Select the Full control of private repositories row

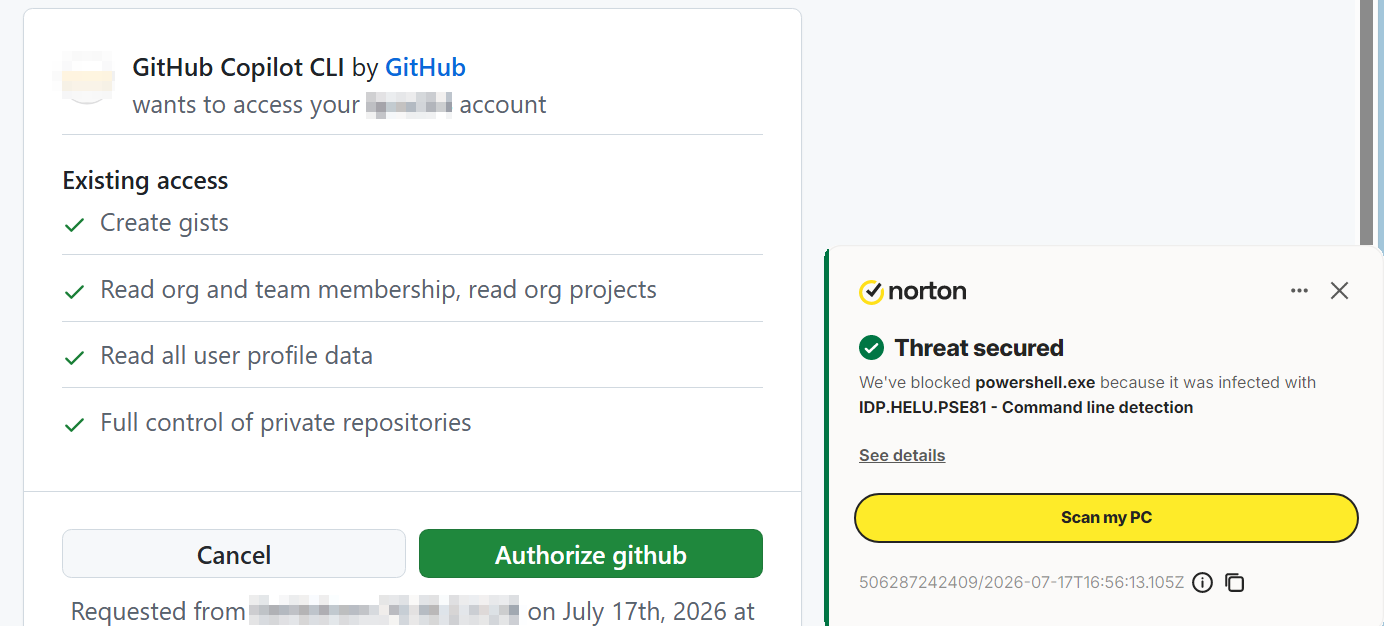click(x=412, y=423)
